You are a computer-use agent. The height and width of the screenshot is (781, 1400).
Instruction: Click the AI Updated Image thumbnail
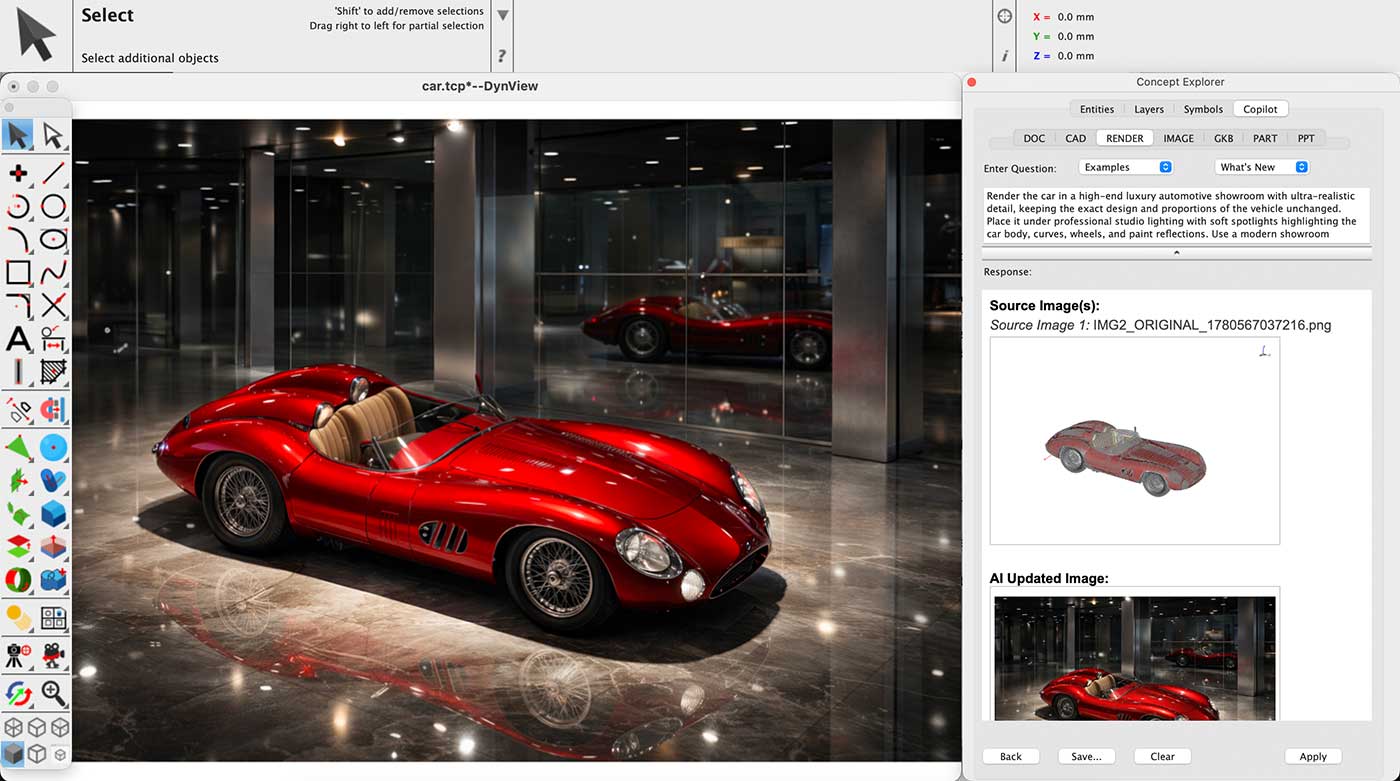[x=1135, y=657]
